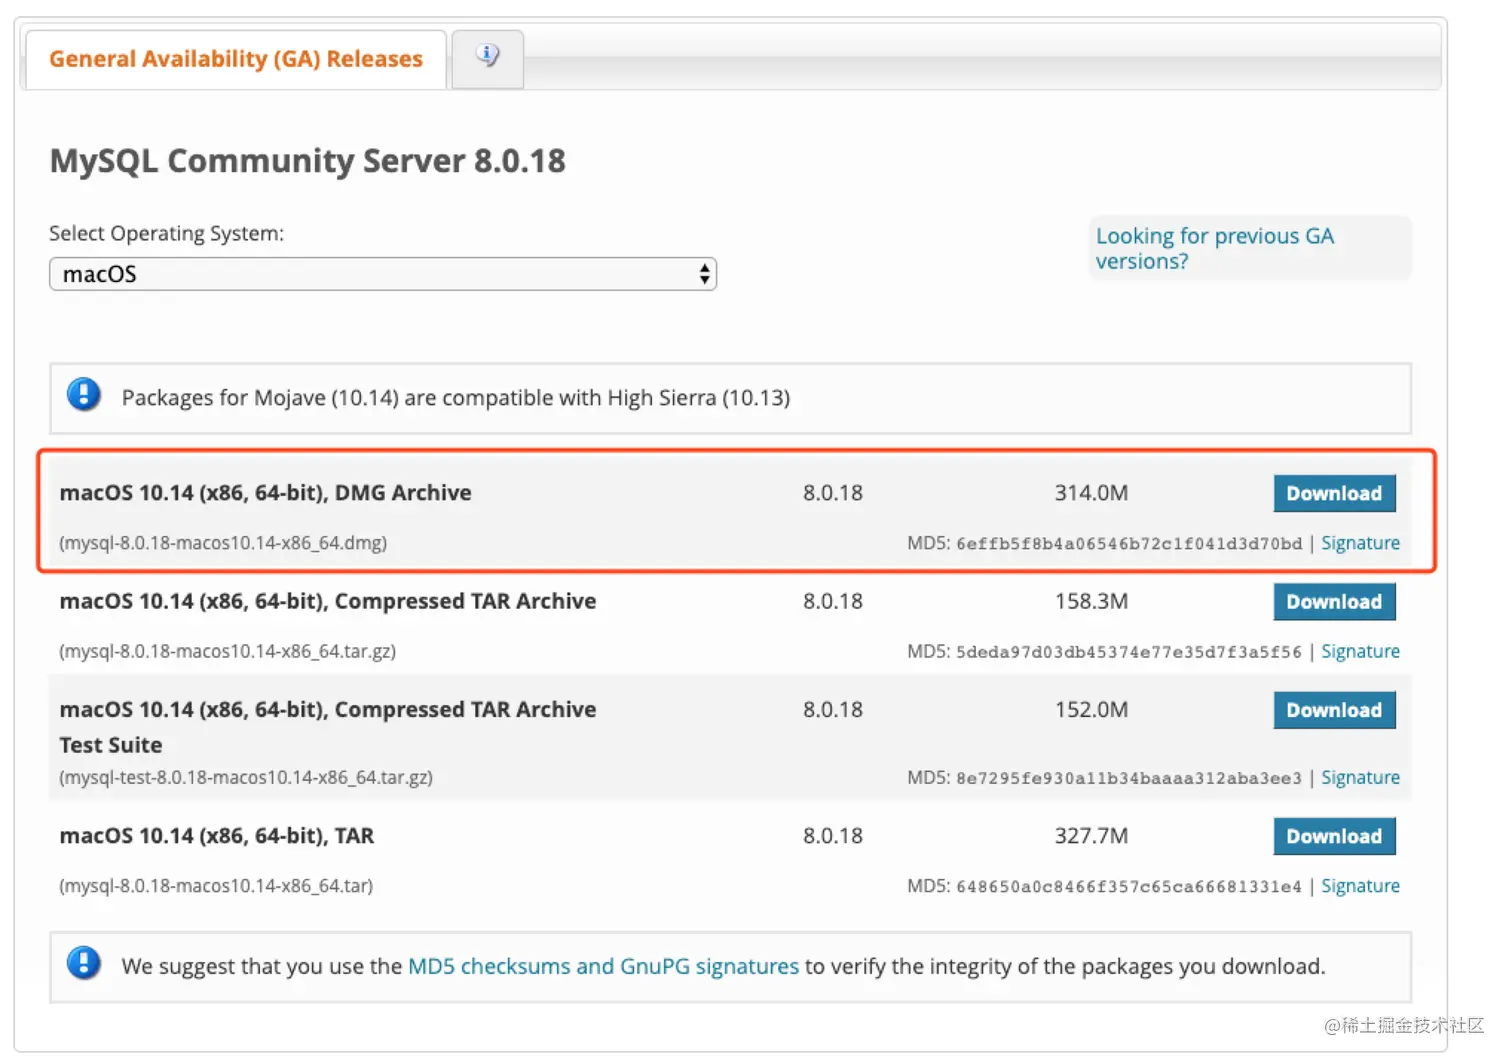Select the DMG Archive MD5 hash value
The height and width of the screenshot is (1063, 1512).
1129,544
